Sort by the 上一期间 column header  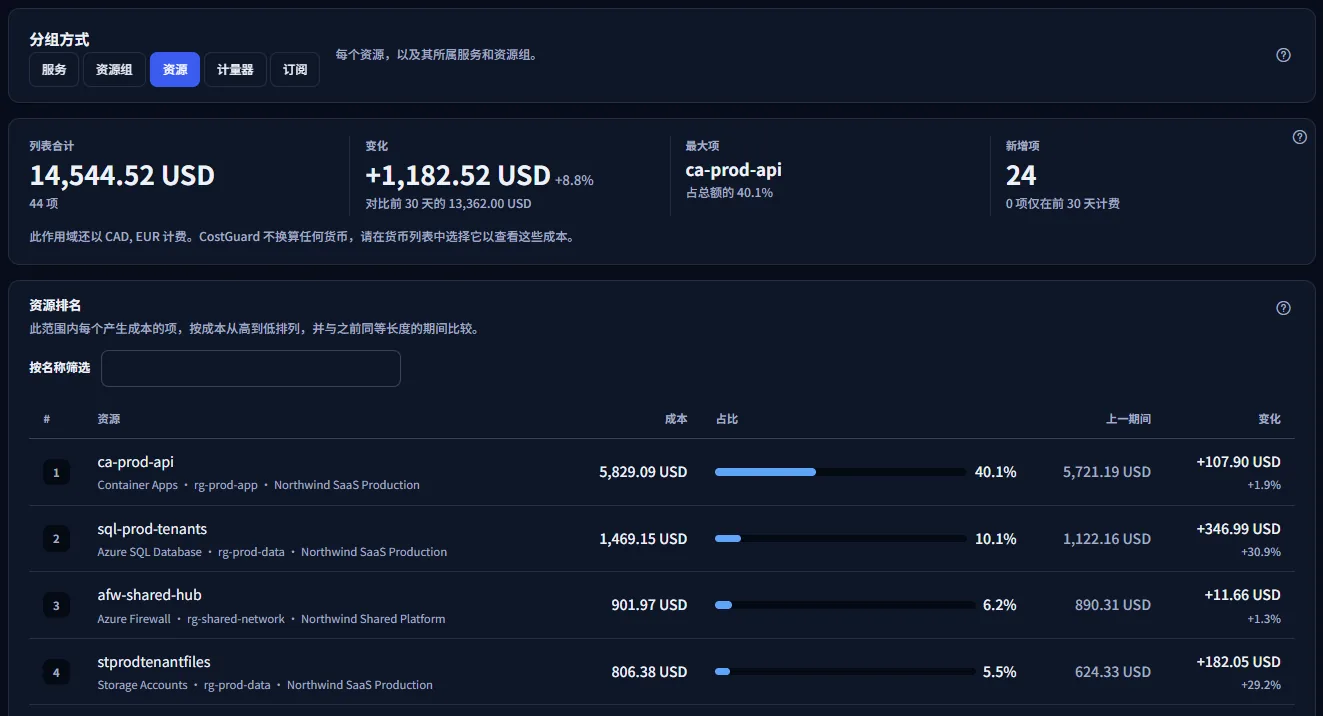[x=1128, y=419]
